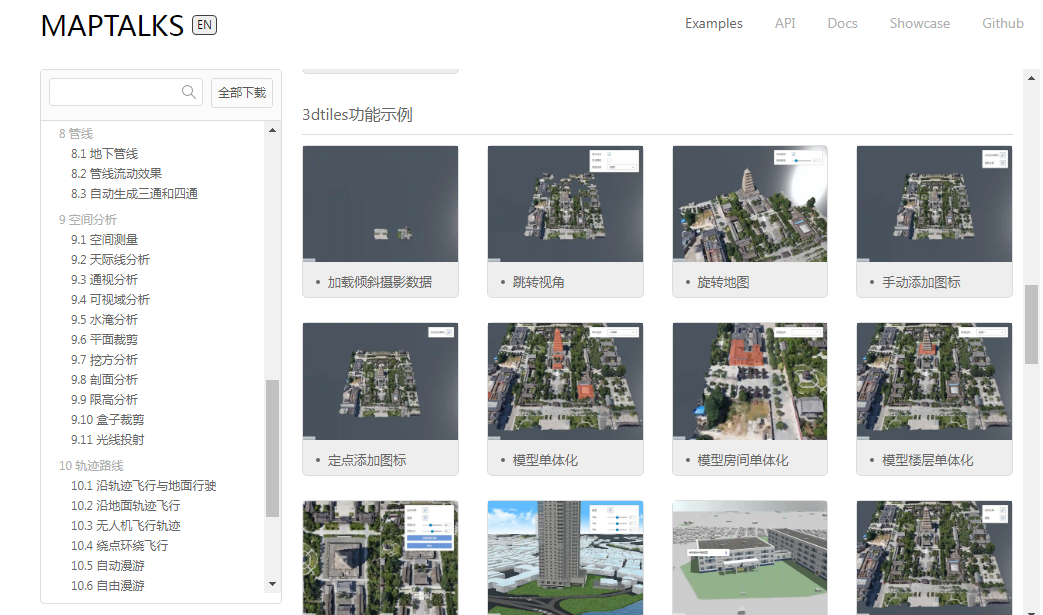
Task: Open 9.5 水淹分析 example
Action: click(x=104, y=319)
